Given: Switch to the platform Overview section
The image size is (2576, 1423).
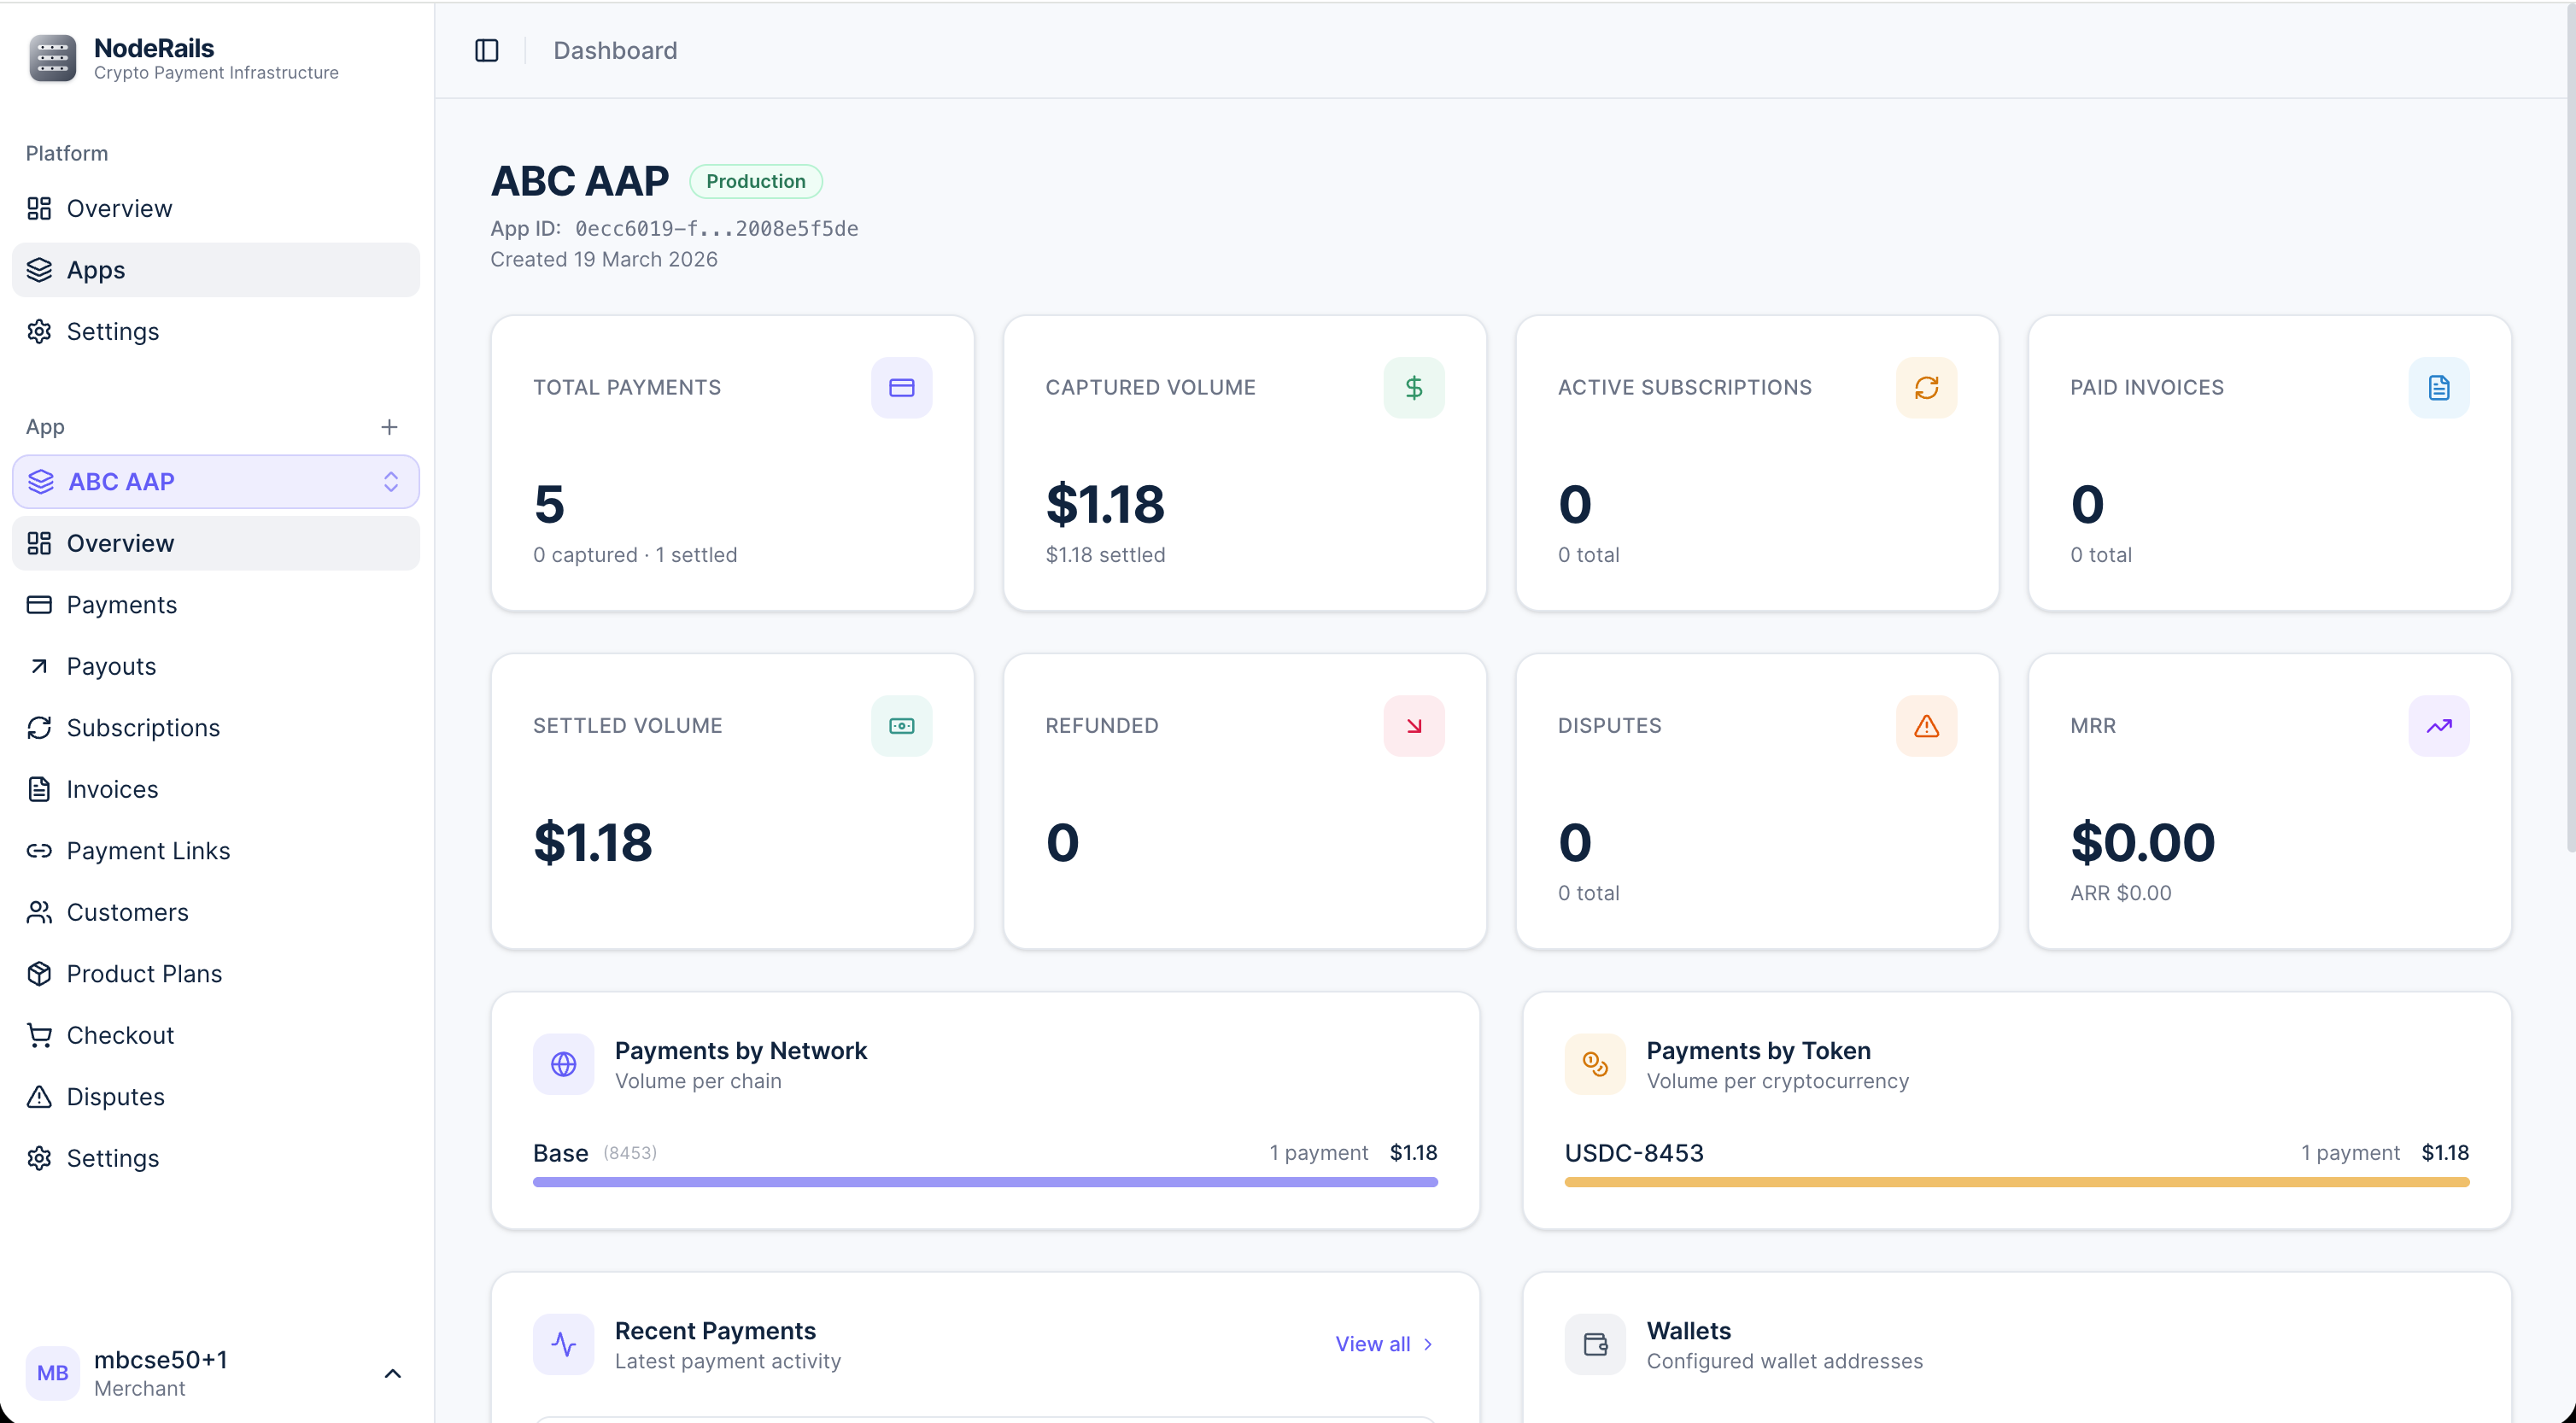Looking at the screenshot, I should tap(118, 208).
